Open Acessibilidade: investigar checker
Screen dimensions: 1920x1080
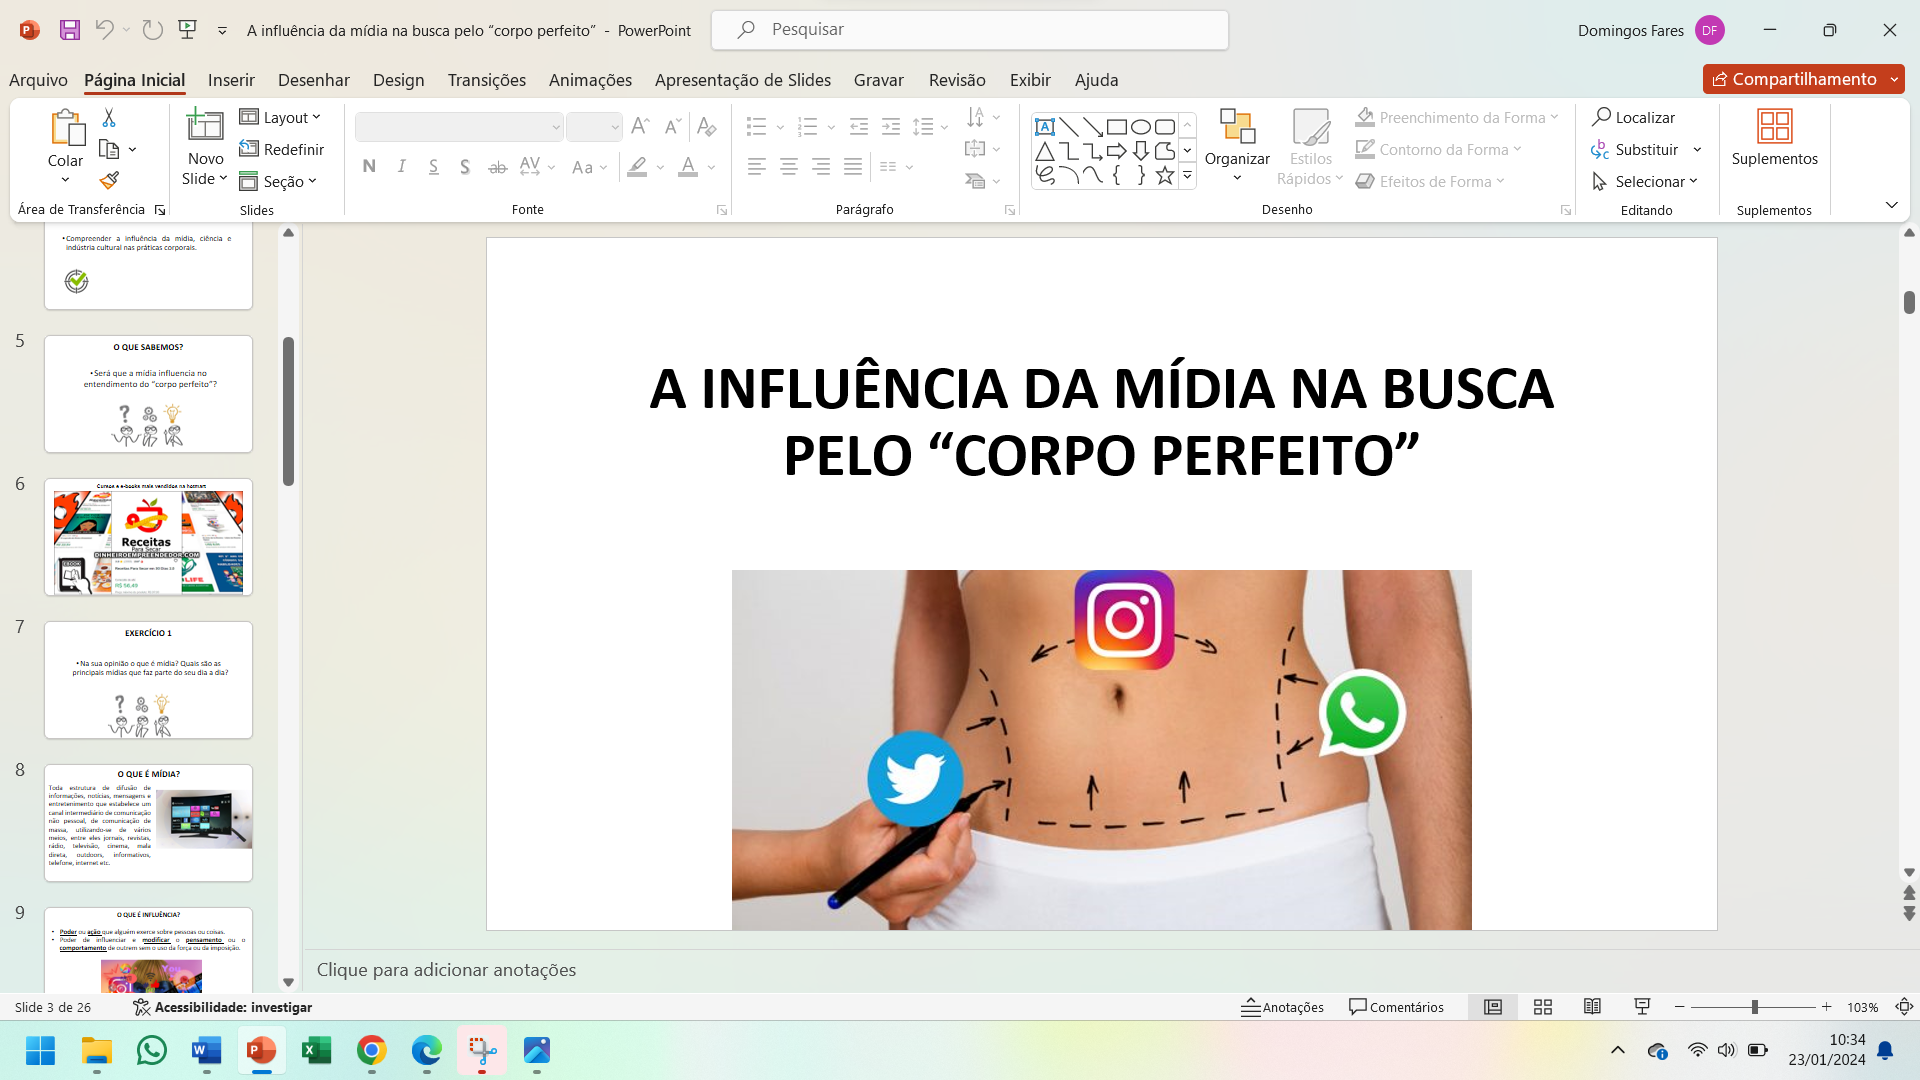click(223, 1007)
